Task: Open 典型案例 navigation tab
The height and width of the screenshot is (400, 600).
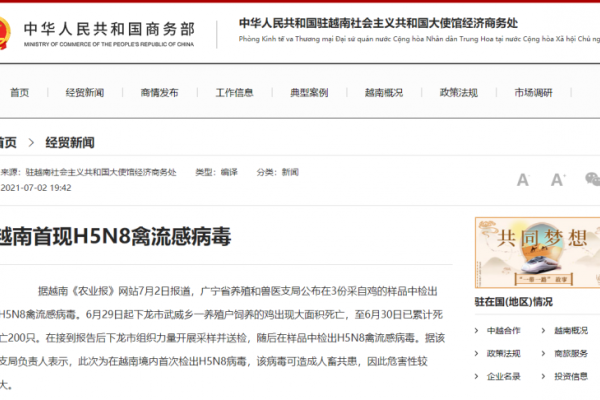Action: pos(309,93)
